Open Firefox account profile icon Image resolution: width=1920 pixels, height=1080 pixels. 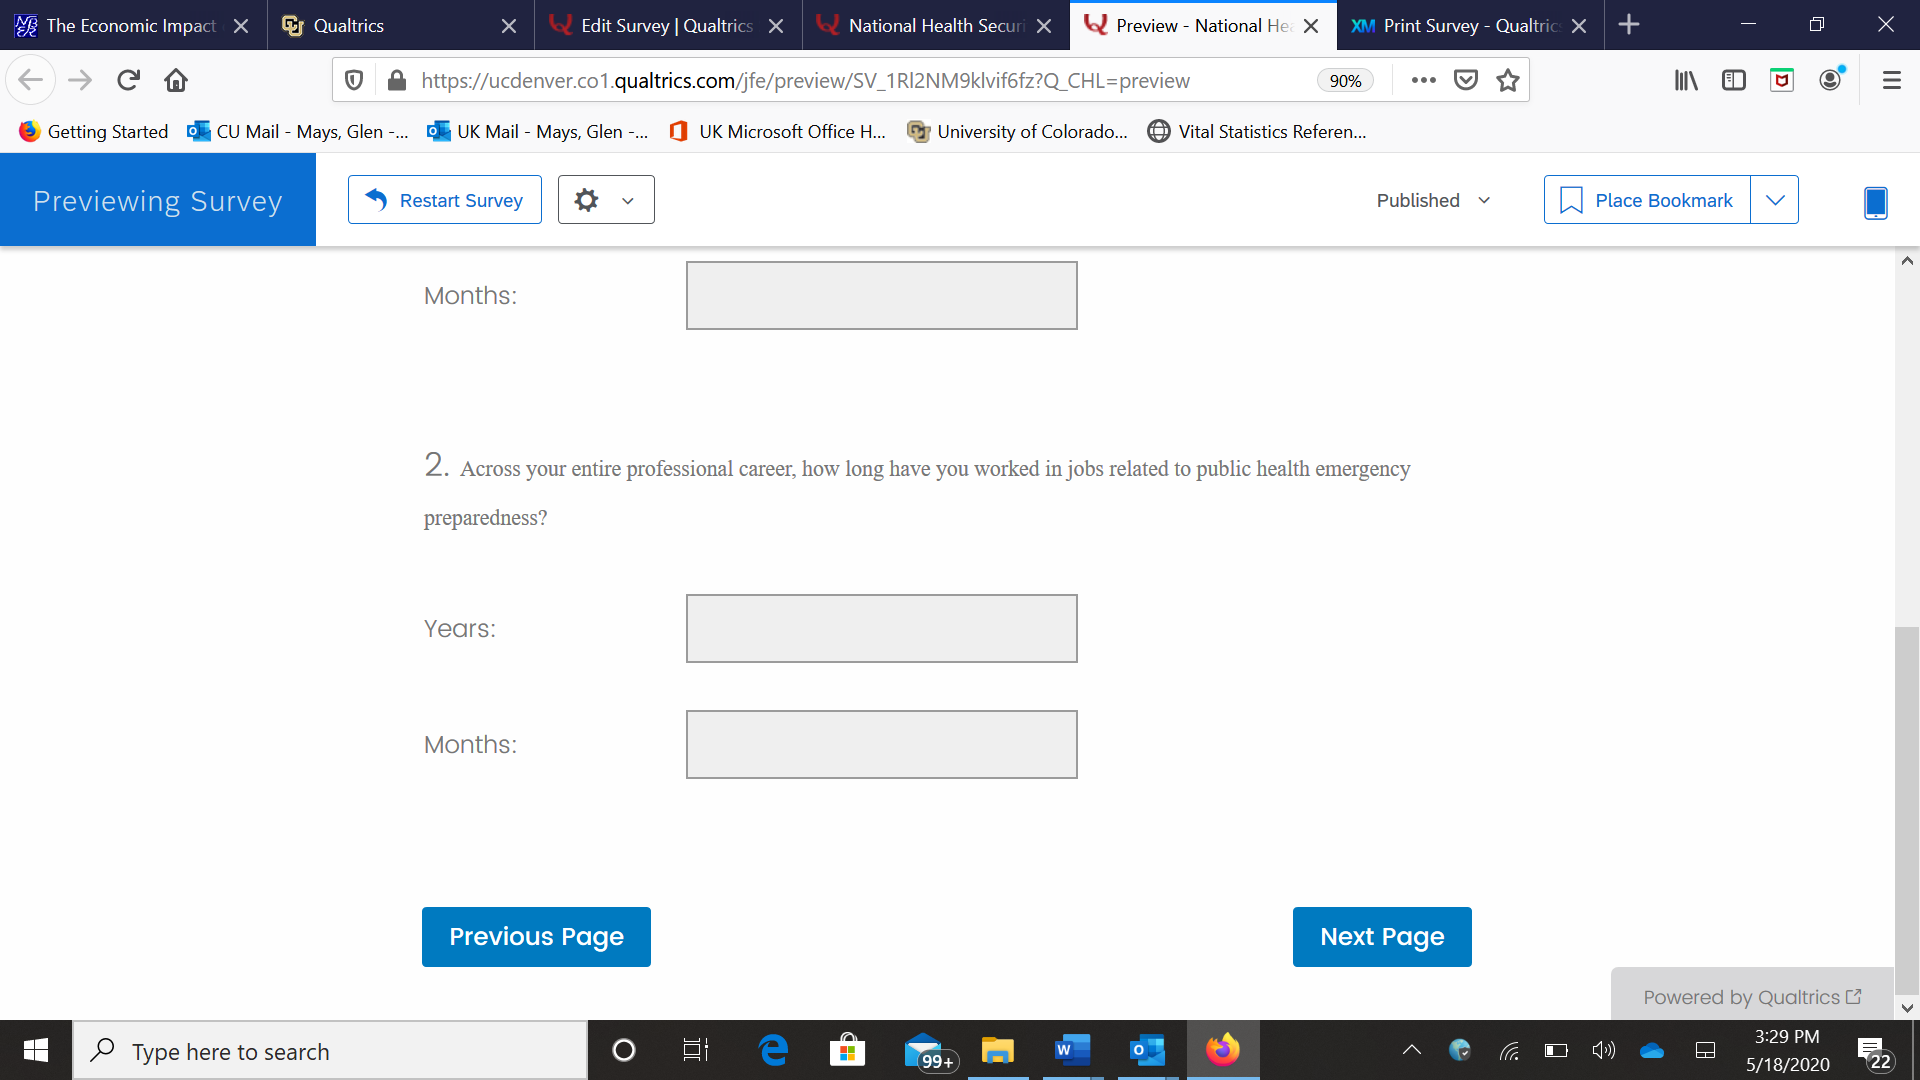coord(1830,80)
